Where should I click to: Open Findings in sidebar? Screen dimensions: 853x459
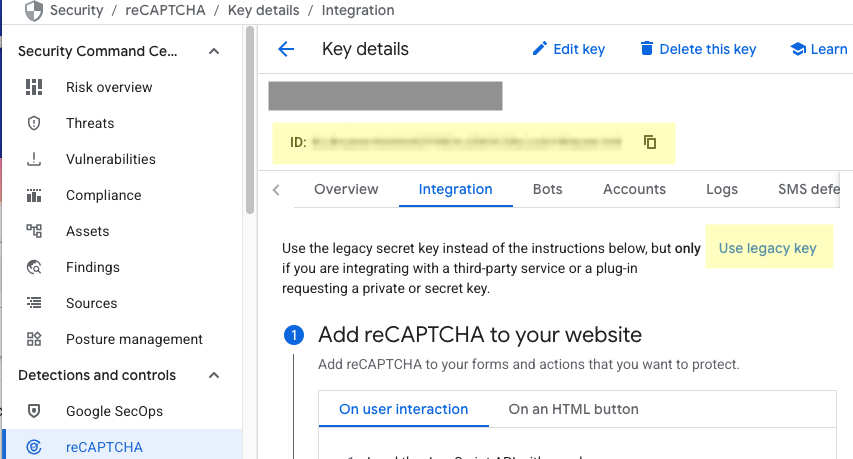[92, 267]
